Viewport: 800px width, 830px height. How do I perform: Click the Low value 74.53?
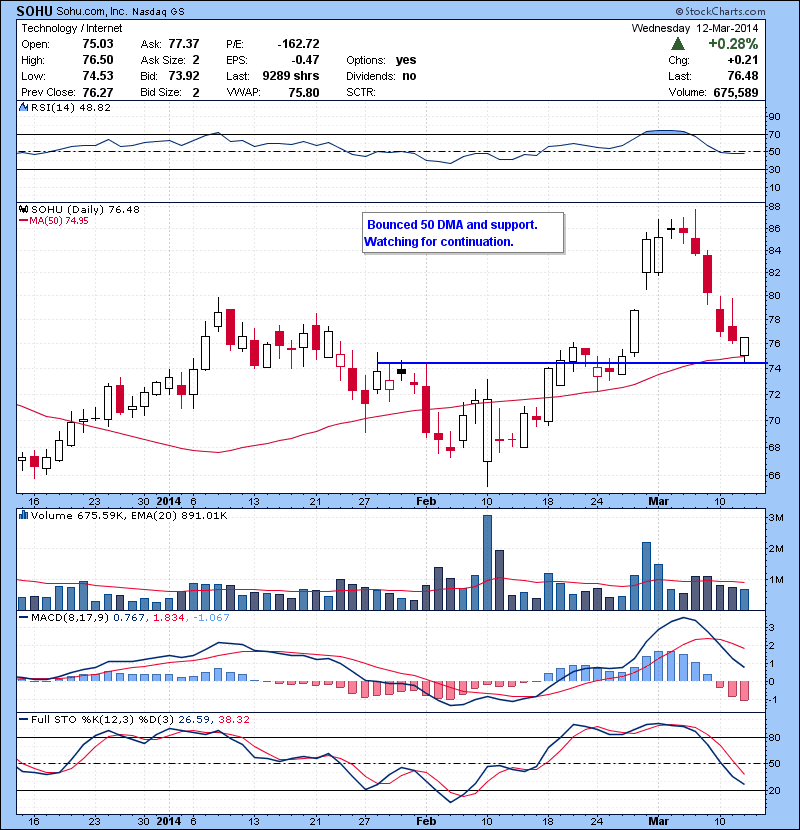98,76
